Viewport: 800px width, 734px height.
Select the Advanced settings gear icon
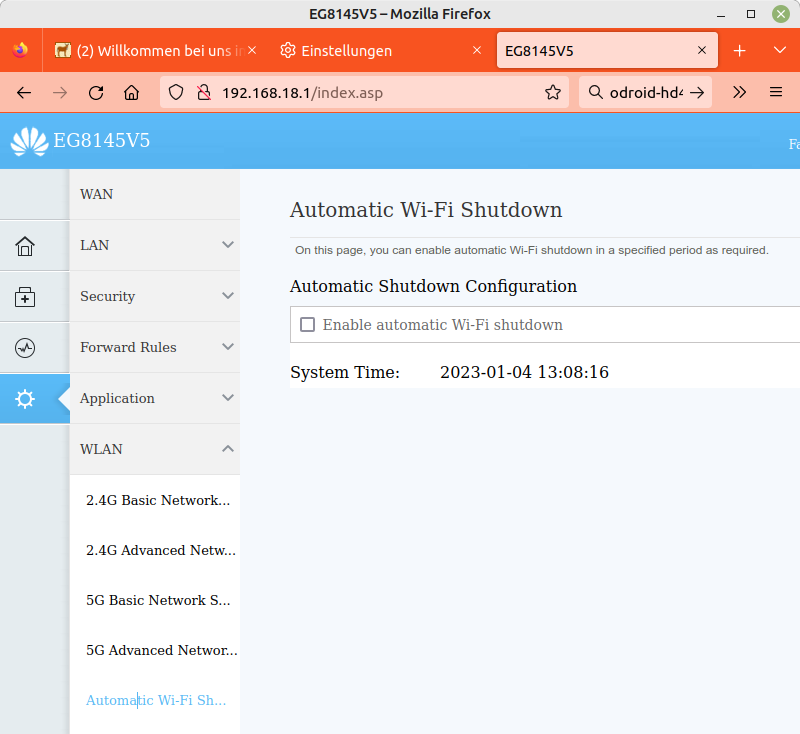(25, 399)
